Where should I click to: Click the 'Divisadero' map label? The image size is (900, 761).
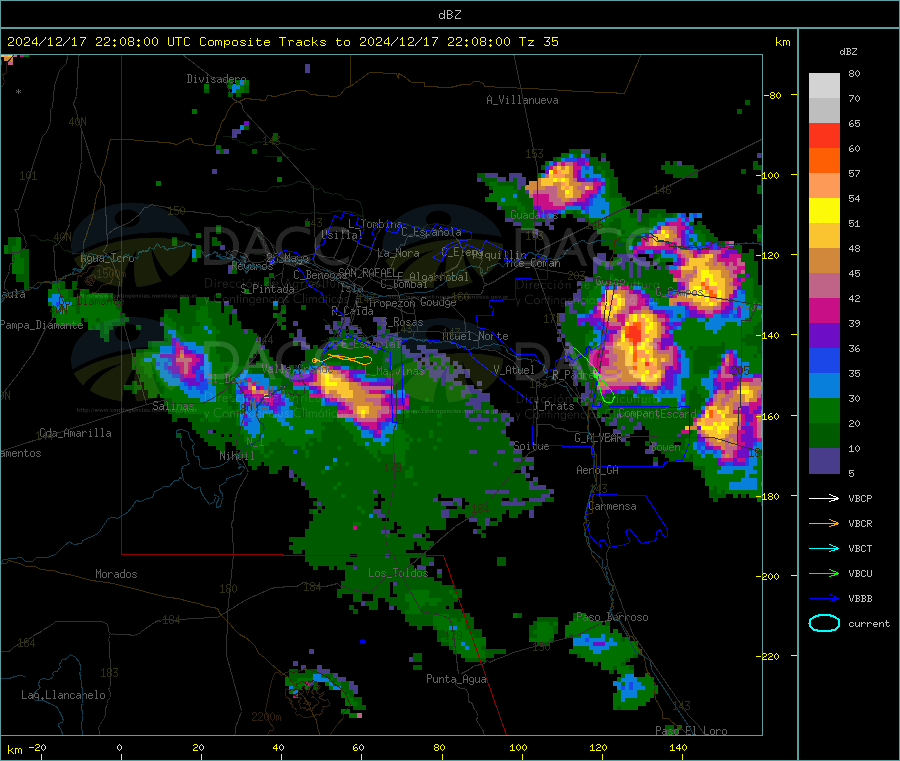click(216, 79)
